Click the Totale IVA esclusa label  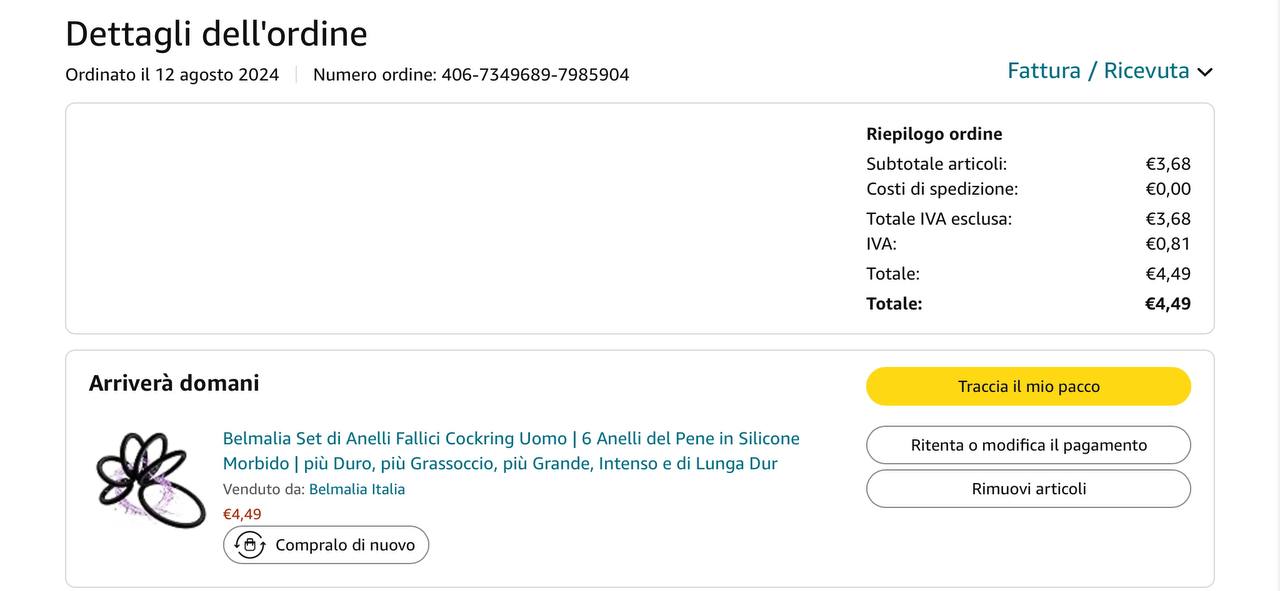(x=939, y=219)
